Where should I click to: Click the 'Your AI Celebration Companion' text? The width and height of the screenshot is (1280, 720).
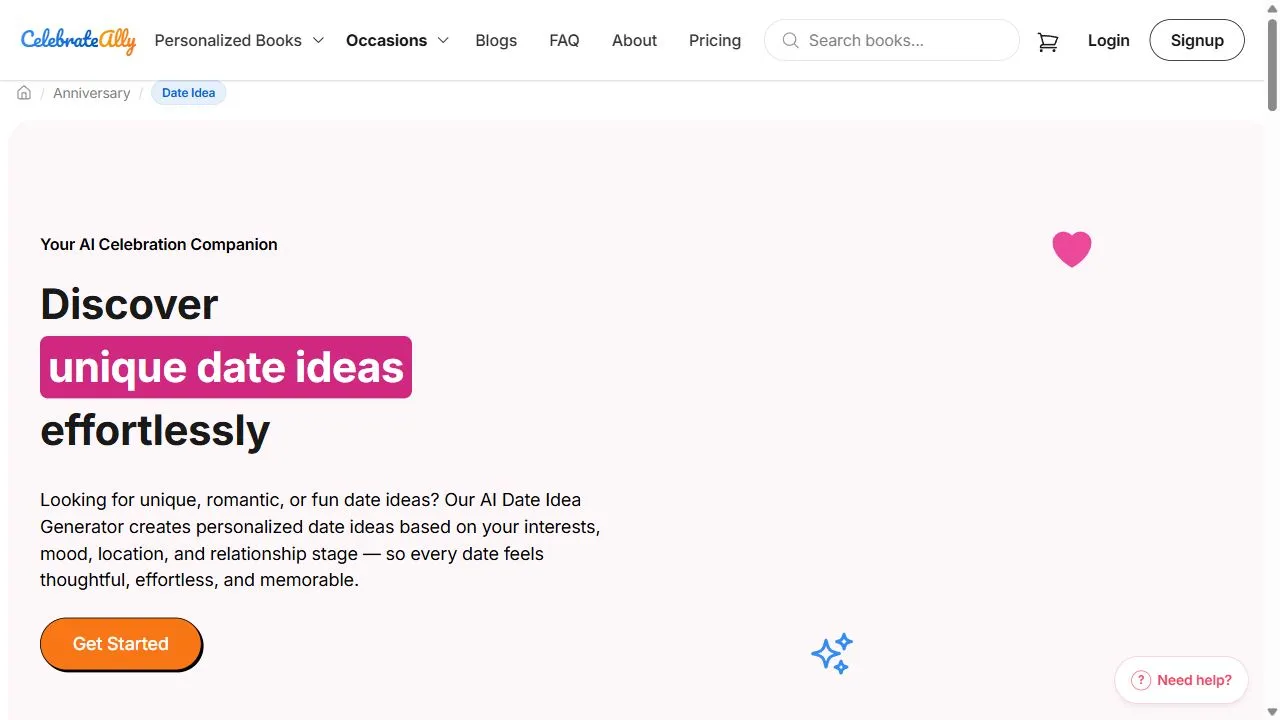coord(159,244)
